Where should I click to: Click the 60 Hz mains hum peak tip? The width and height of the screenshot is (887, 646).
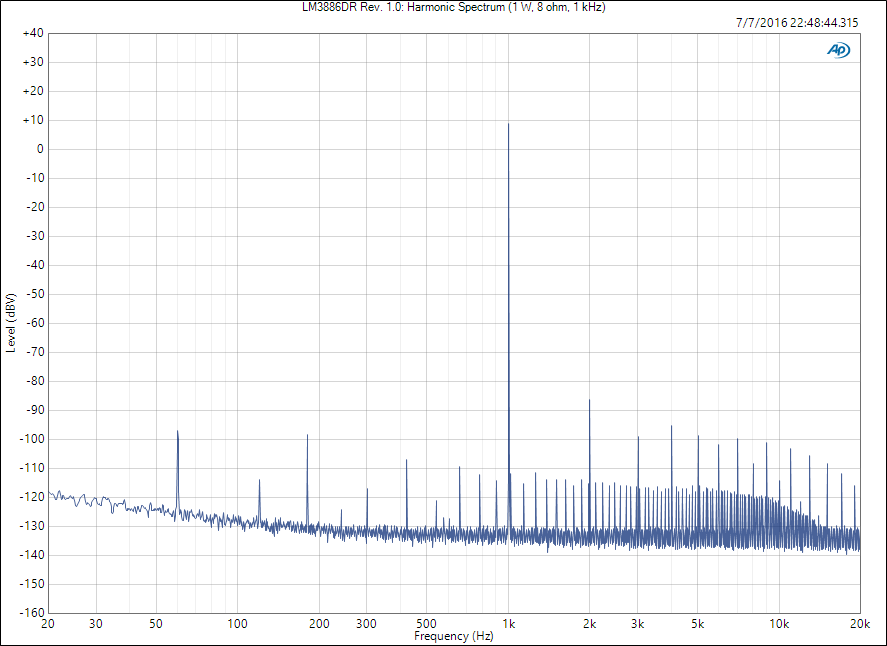pos(178,431)
